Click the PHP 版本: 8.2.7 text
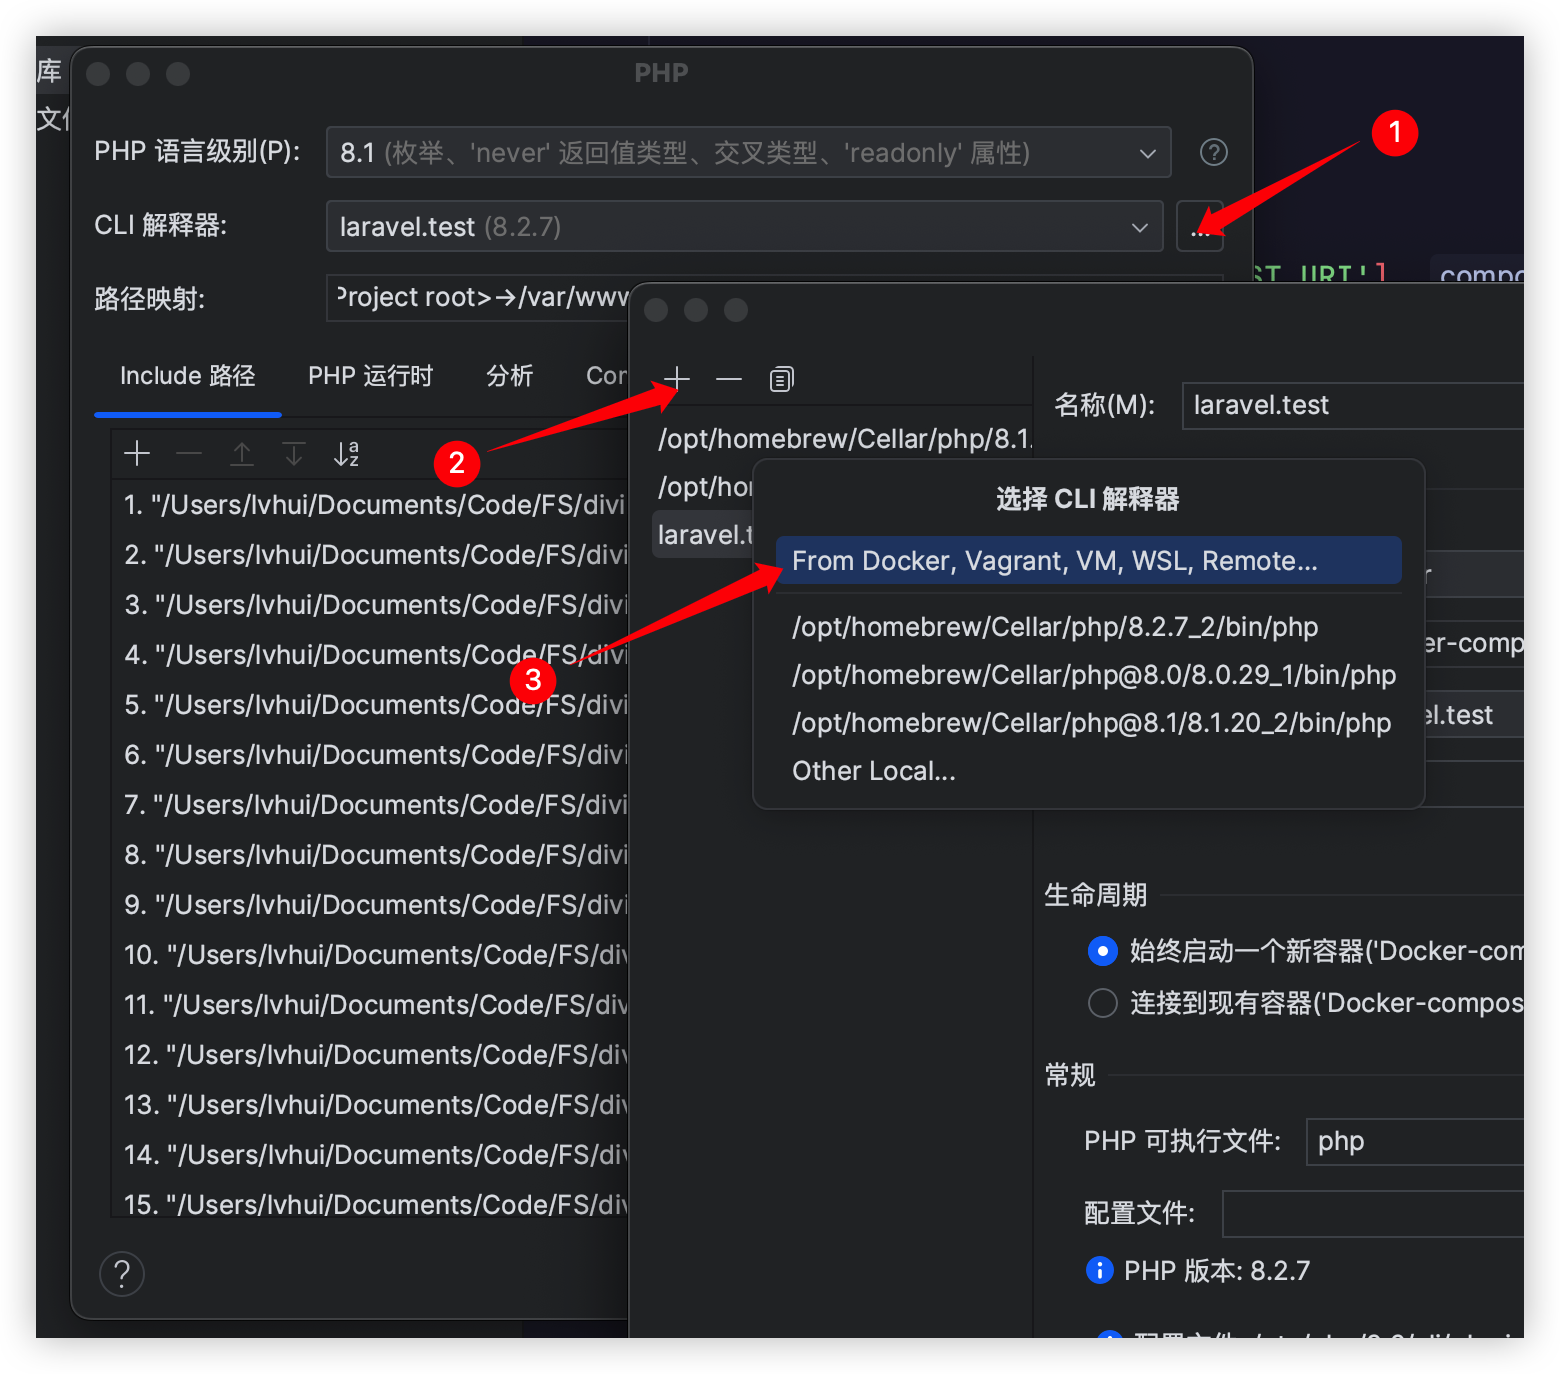The height and width of the screenshot is (1374, 1560). coord(1217,1271)
